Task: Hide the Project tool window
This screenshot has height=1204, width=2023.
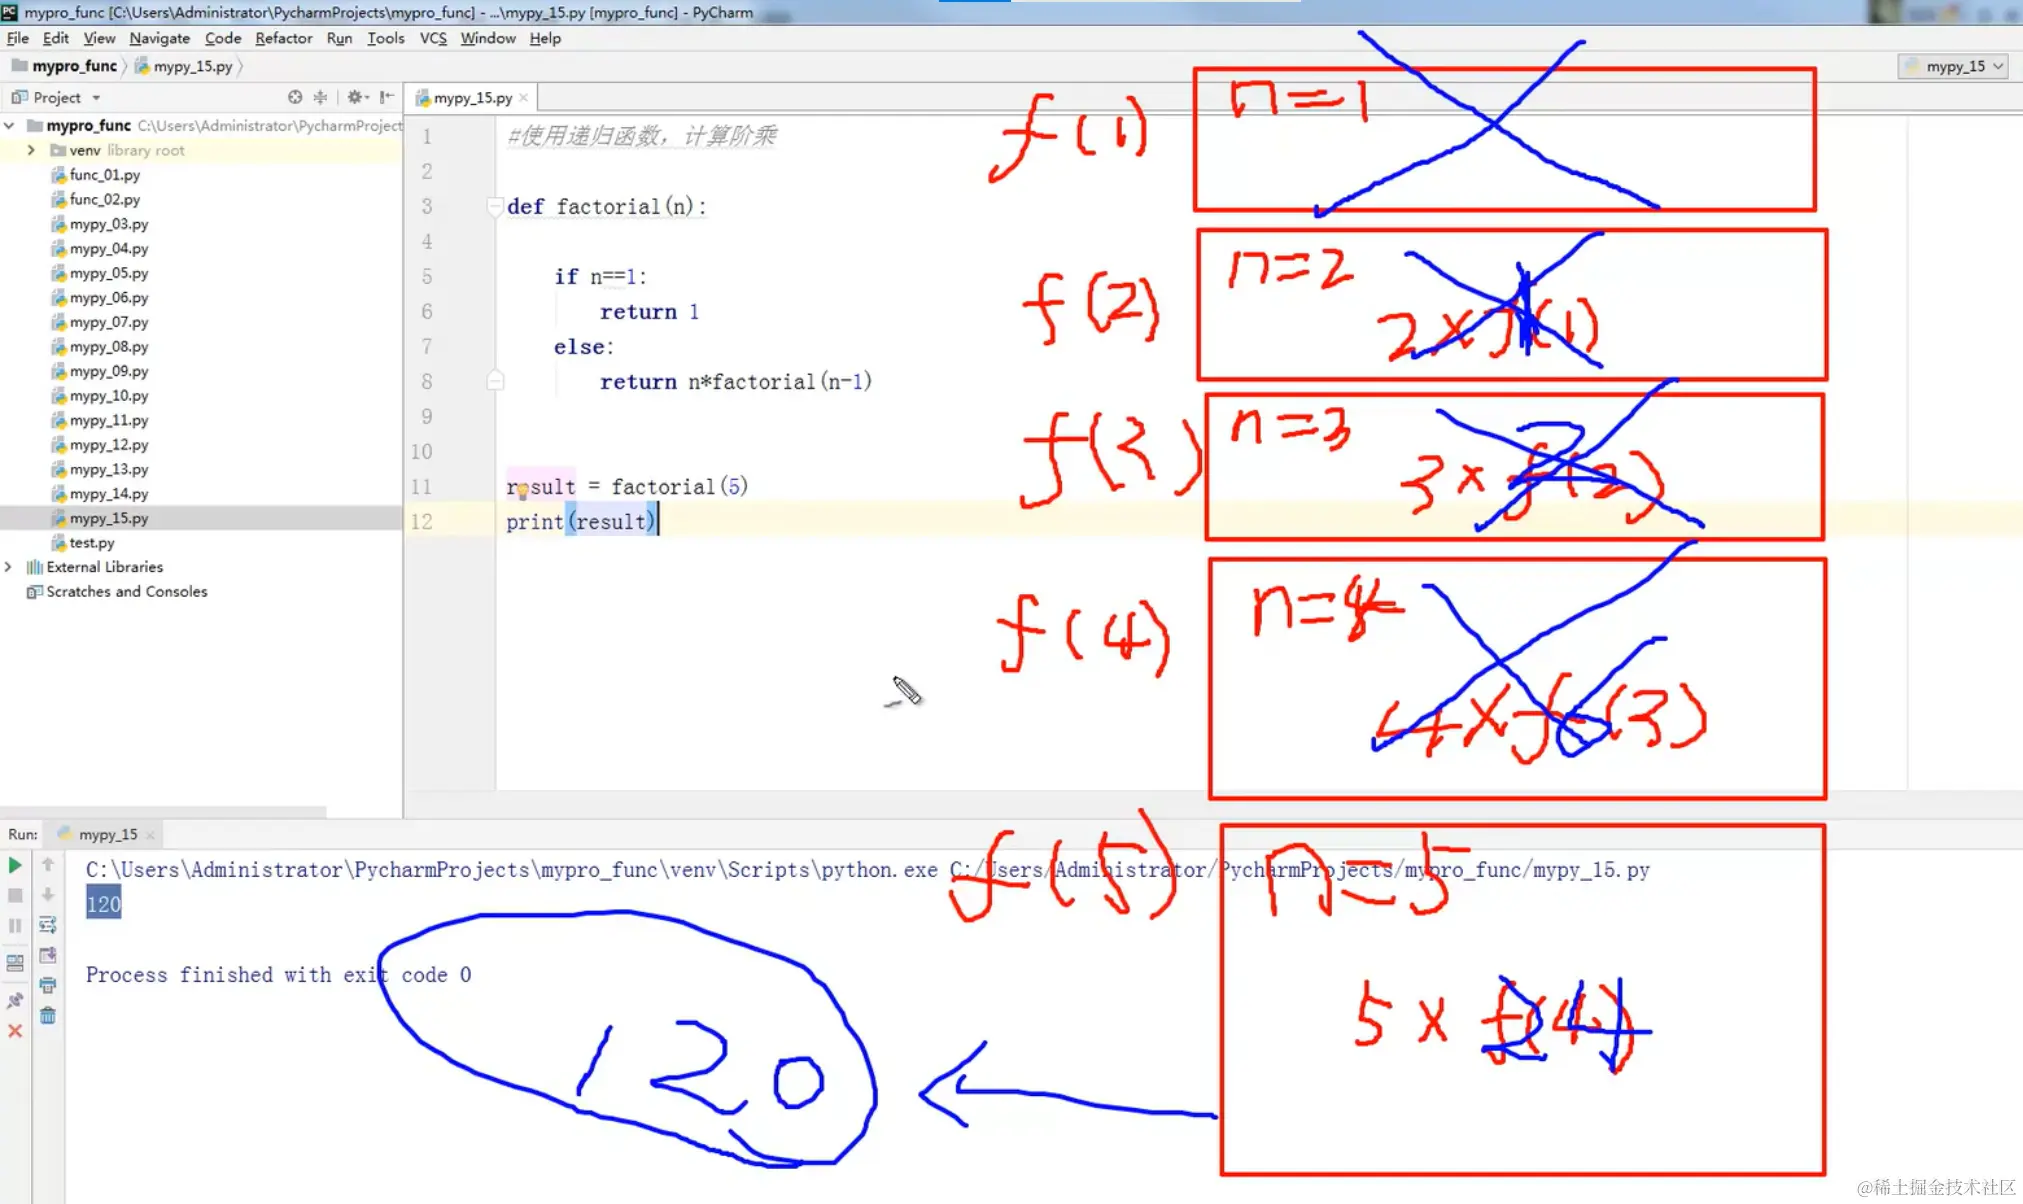Action: pos(387,97)
